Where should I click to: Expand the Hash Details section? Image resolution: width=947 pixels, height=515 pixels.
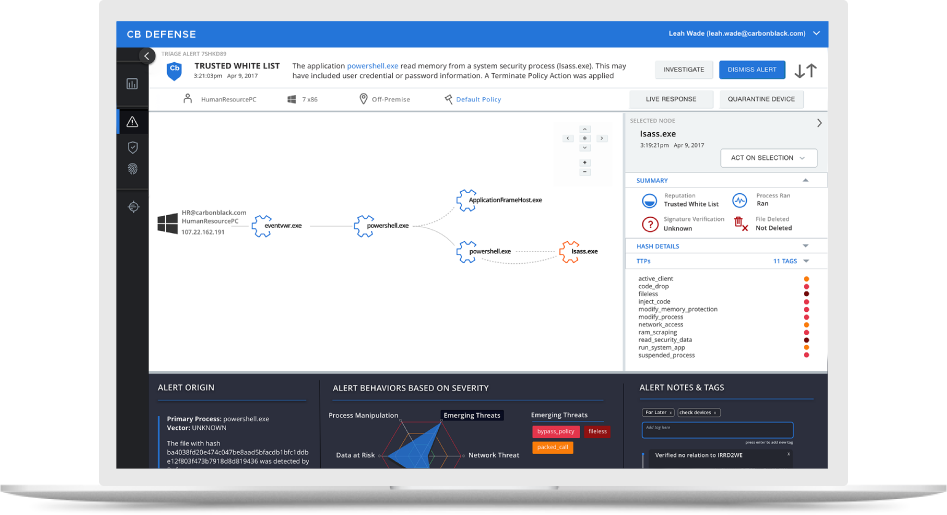point(806,246)
